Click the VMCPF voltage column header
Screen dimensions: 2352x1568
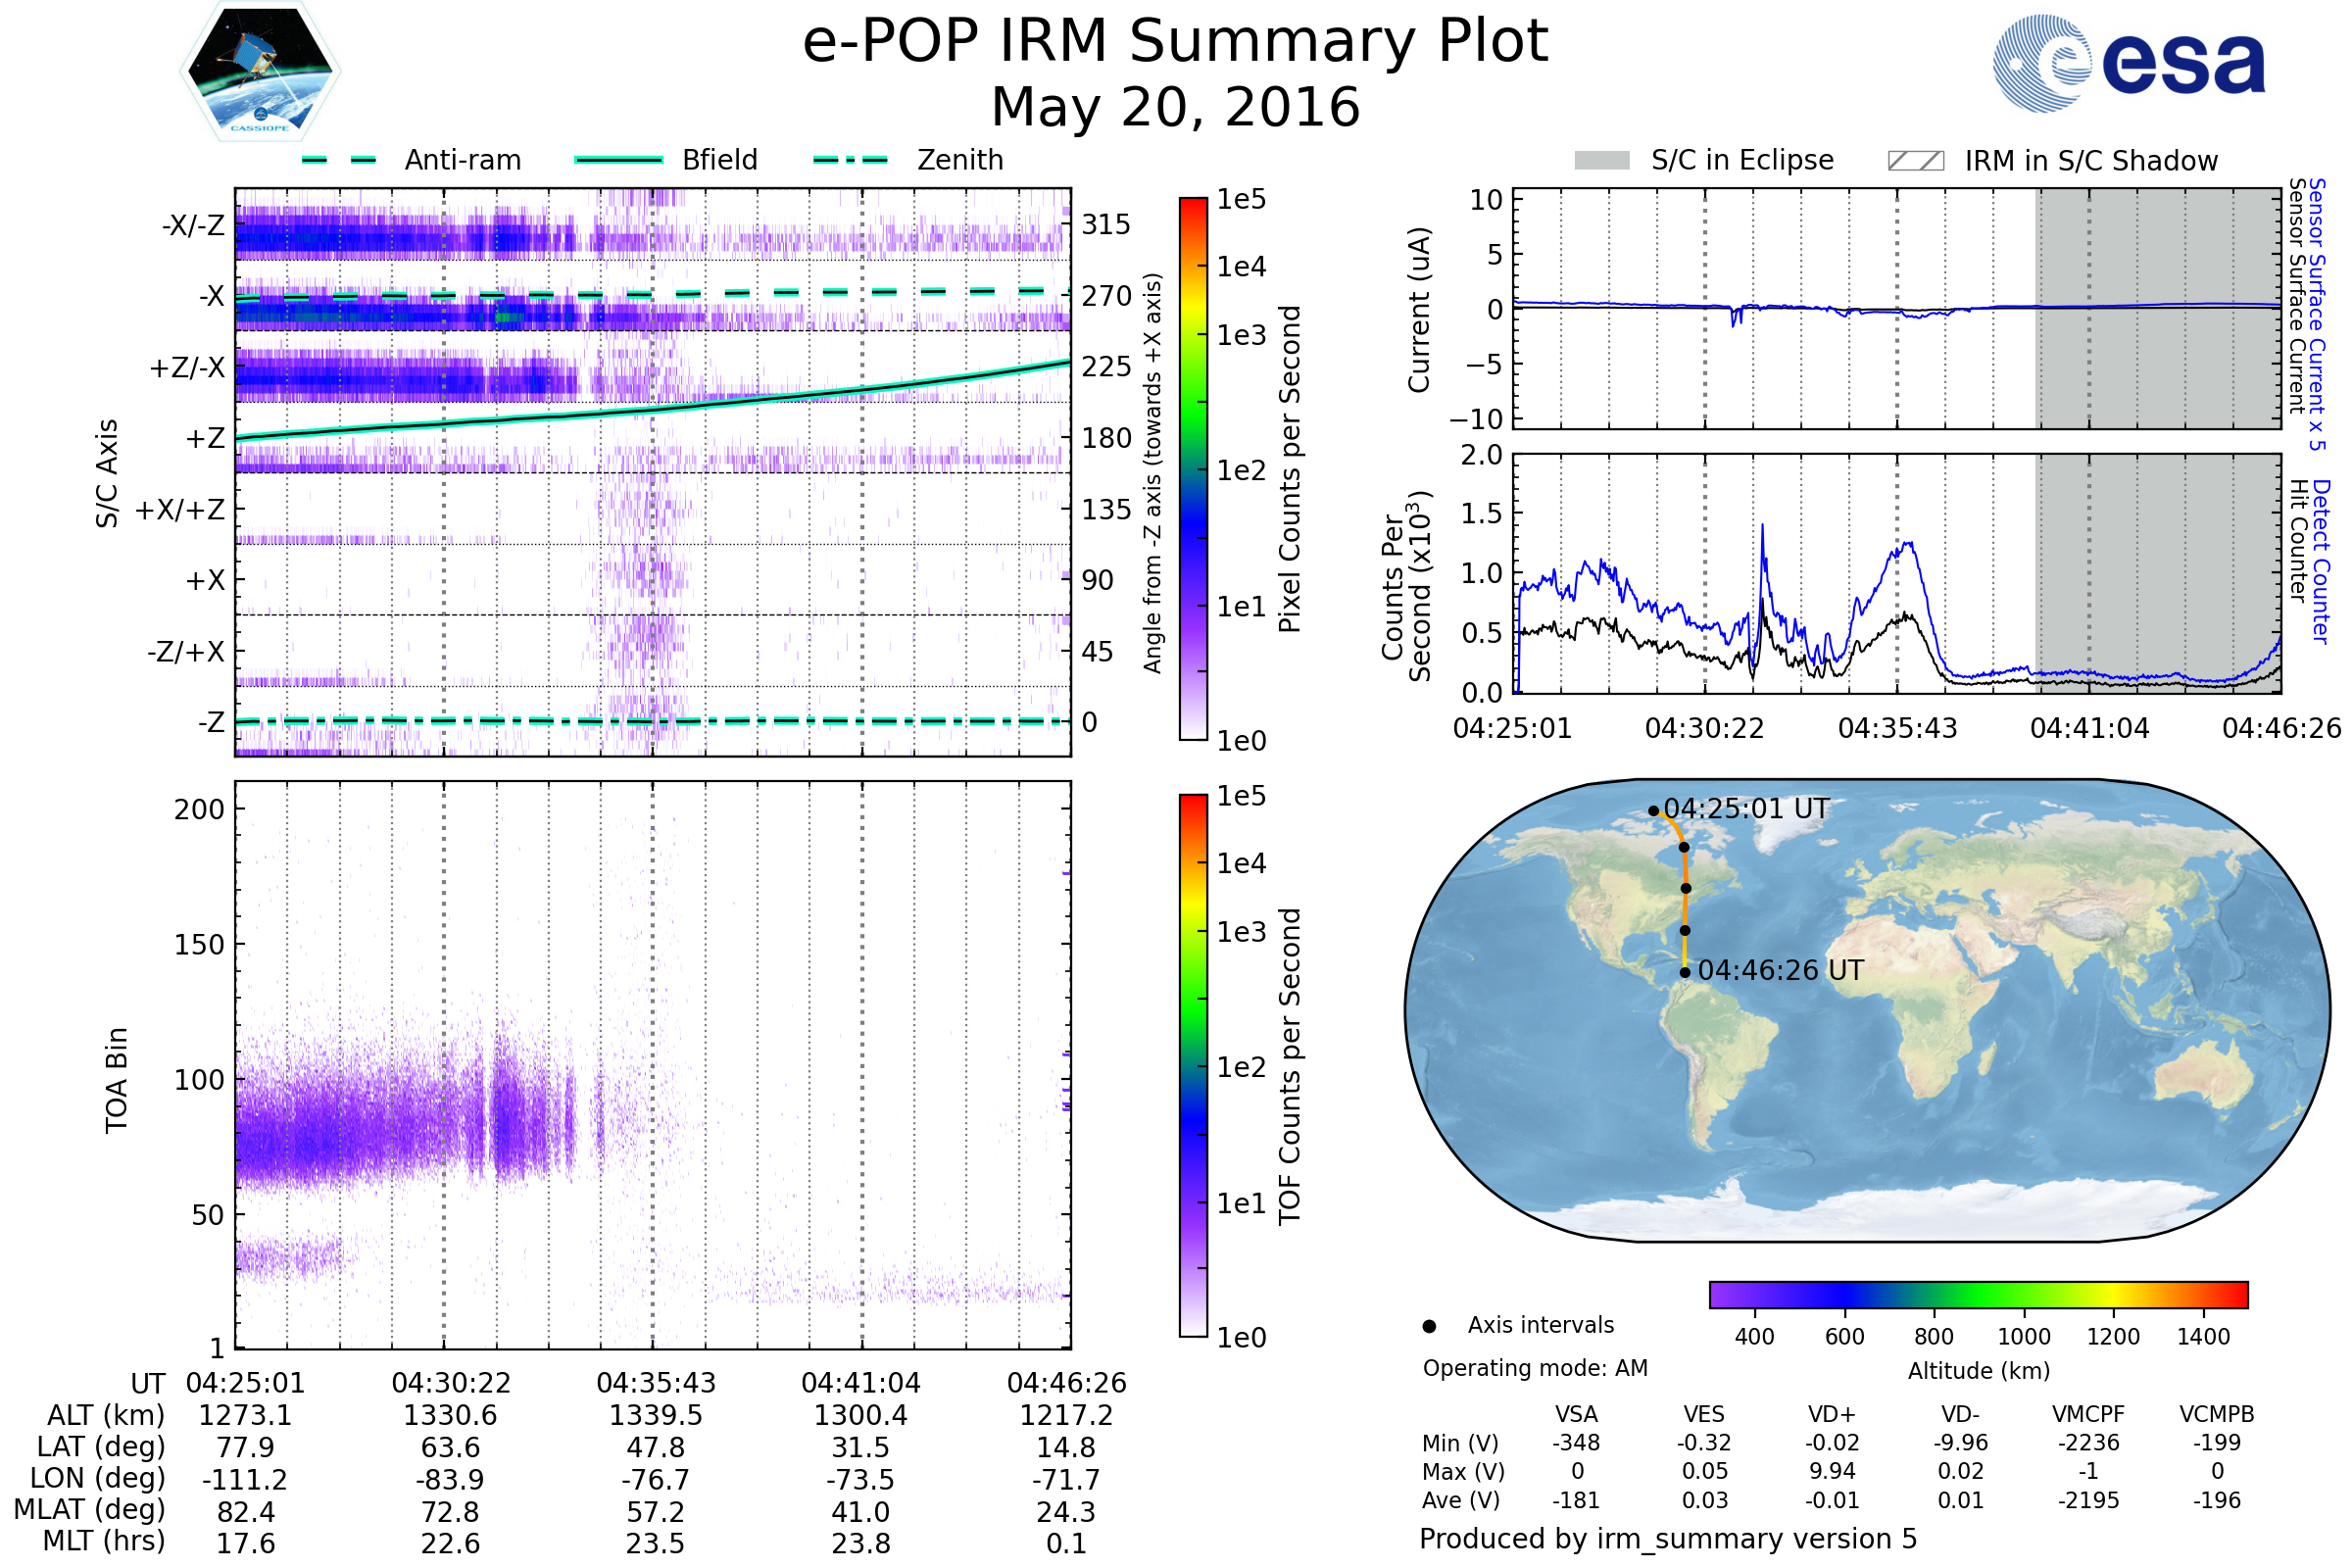2088,1415
